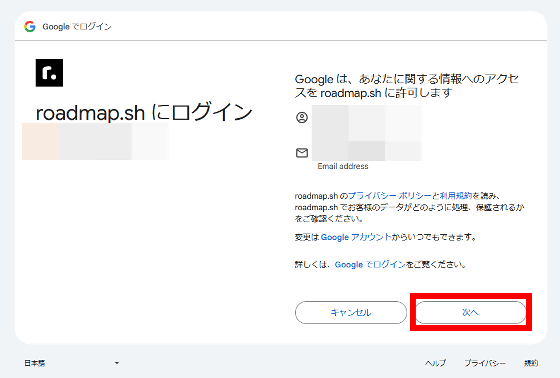This screenshot has width=560, height=378.
Task: Click the Google logo in header
Action: tap(30, 26)
